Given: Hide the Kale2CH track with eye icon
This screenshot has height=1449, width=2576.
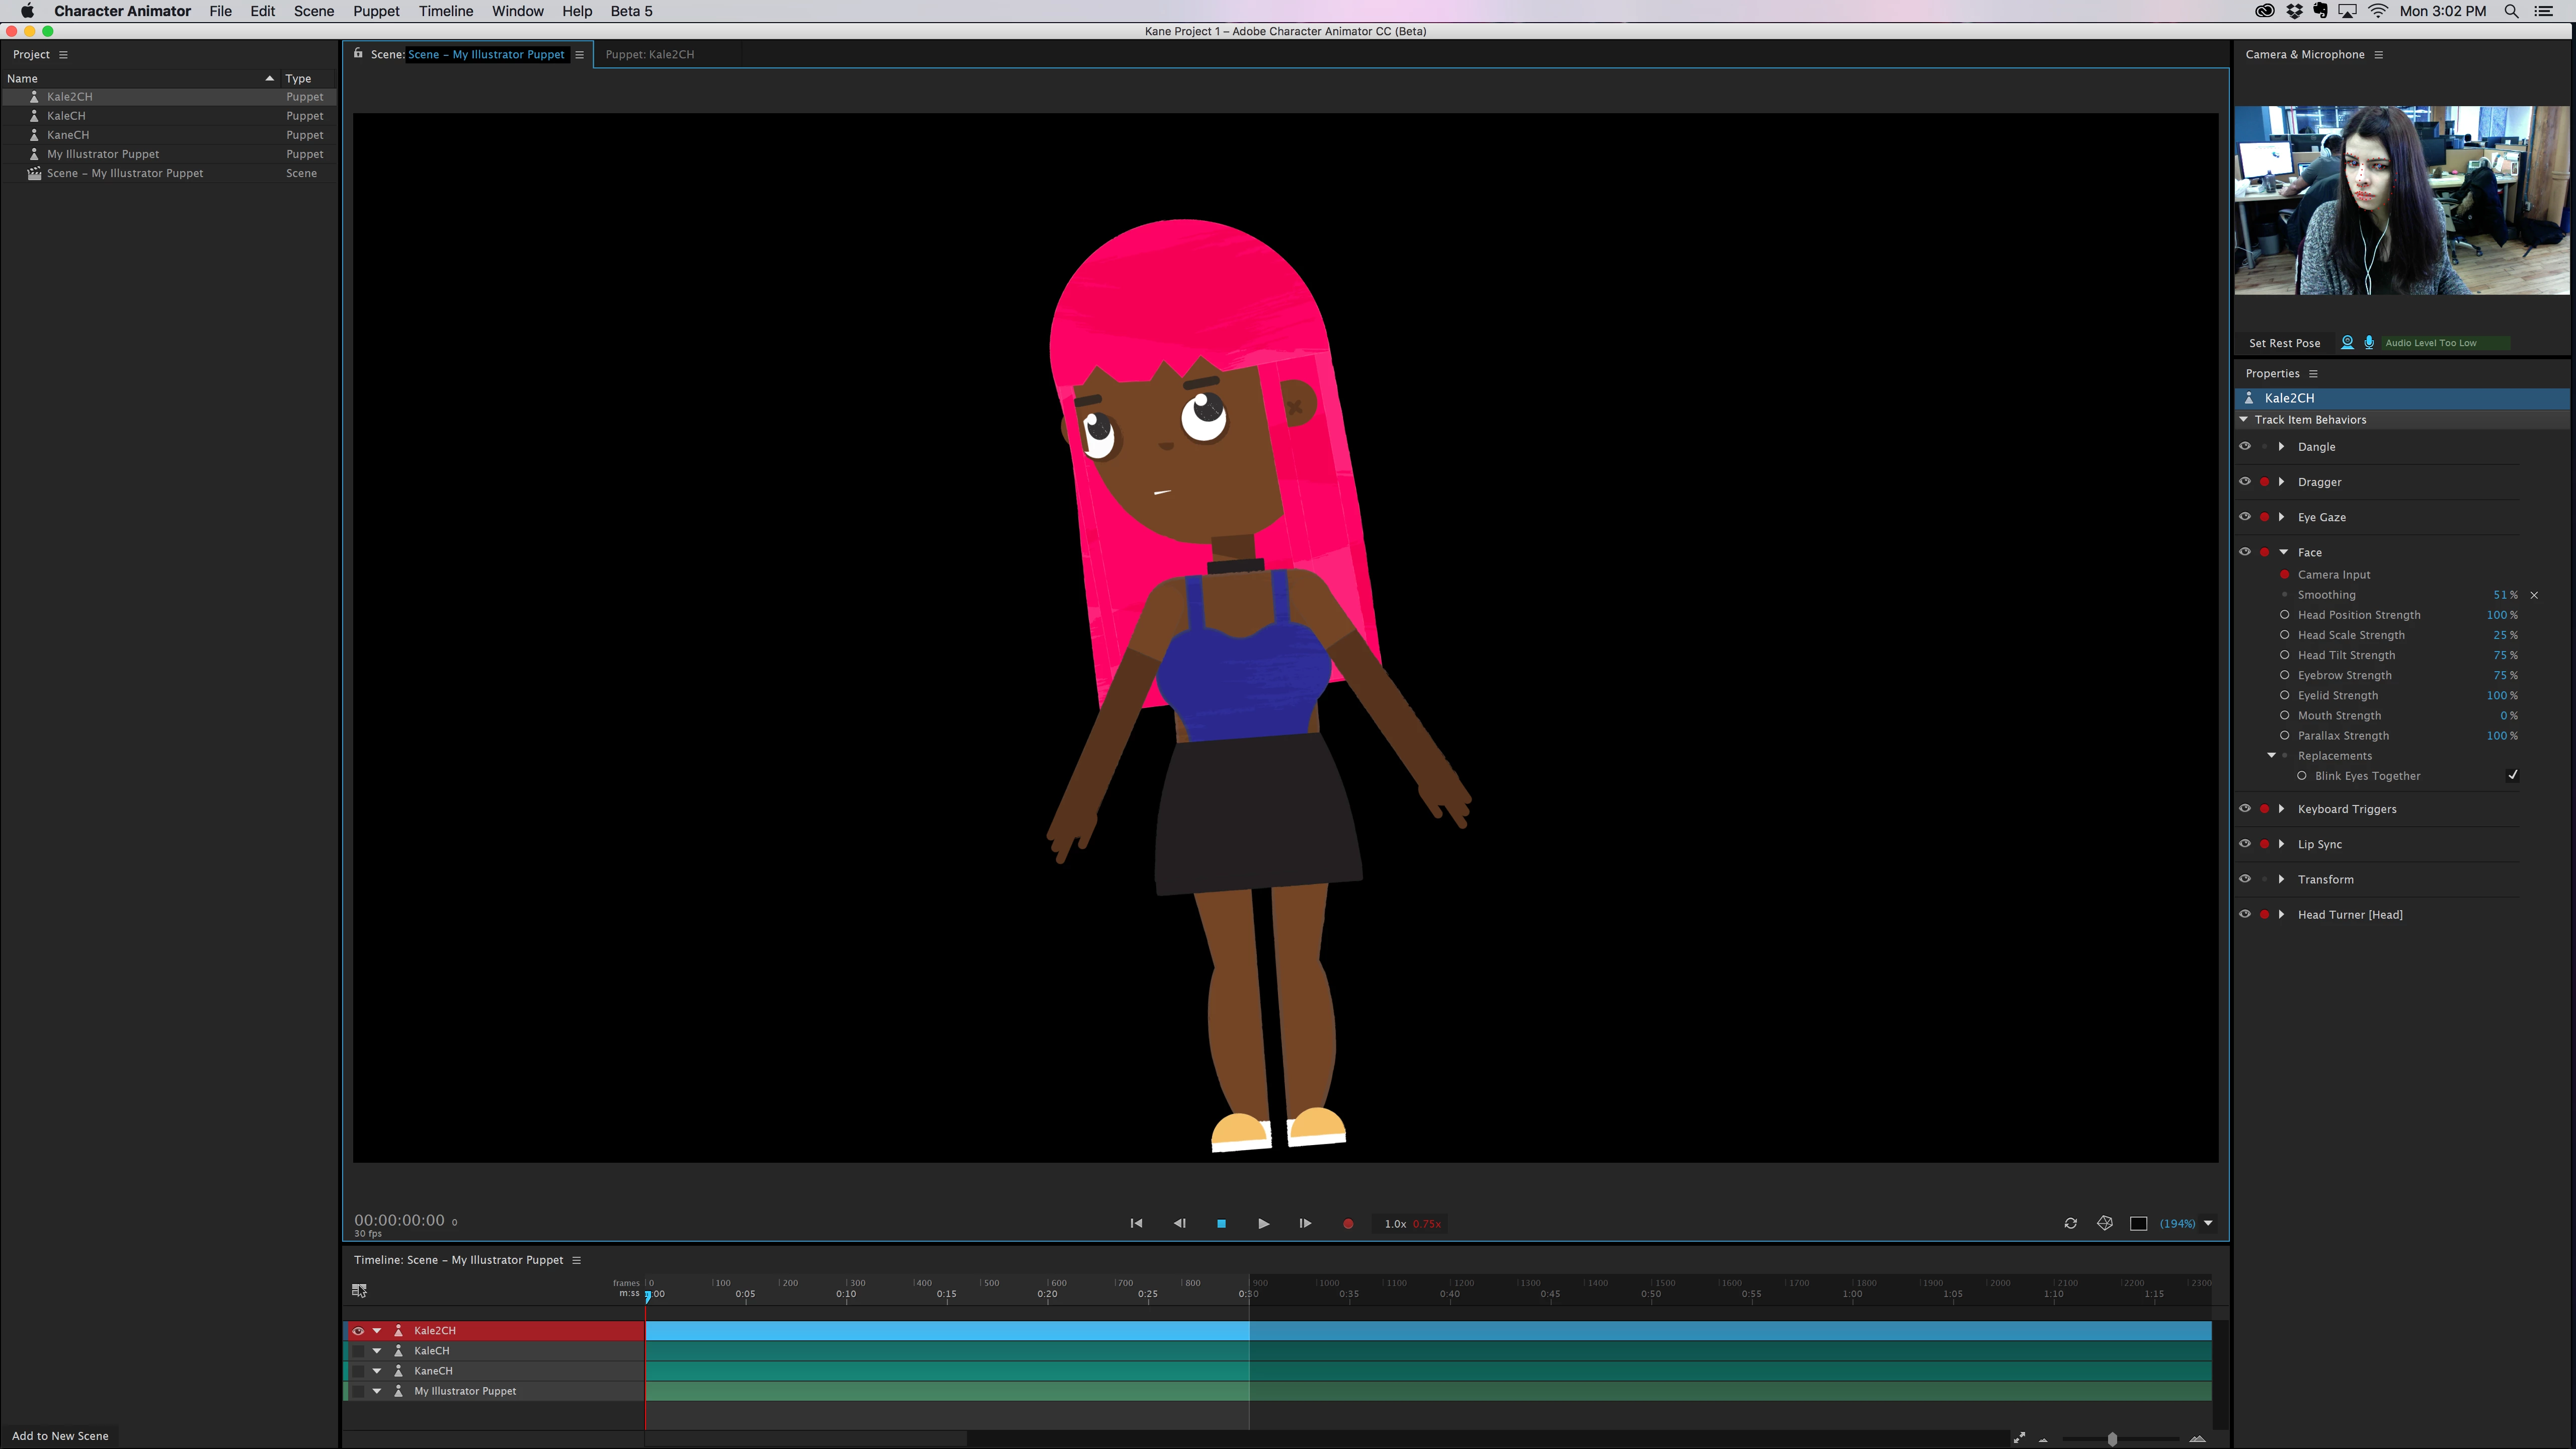Looking at the screenshot, I should [x=358, y=1331].
